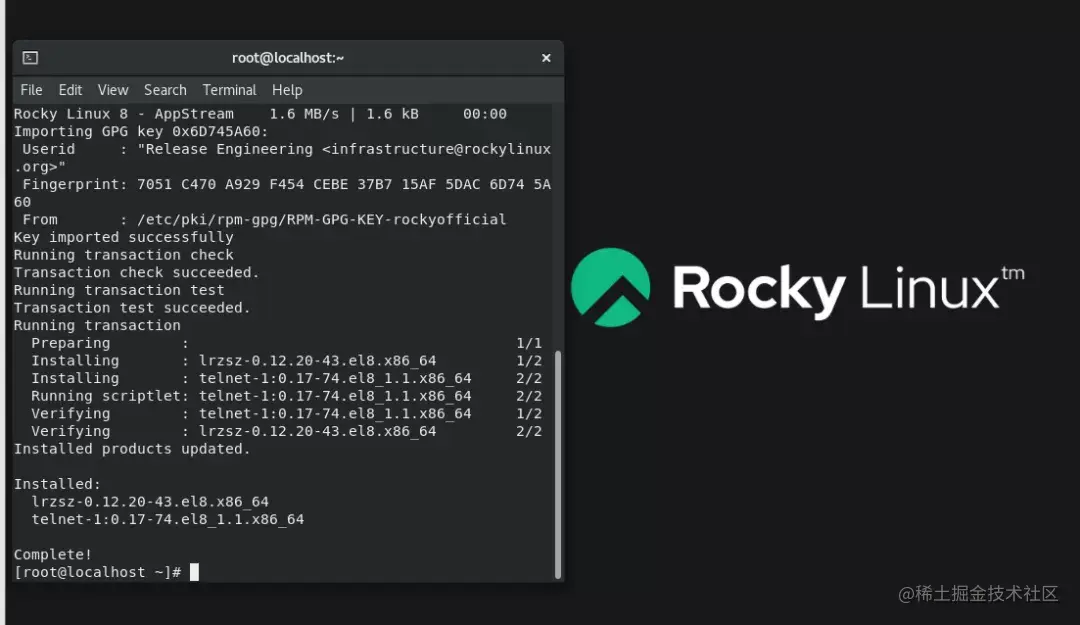1080x625 pixels.
Task: Open the Terminal menu
Action: pos(229,90)
